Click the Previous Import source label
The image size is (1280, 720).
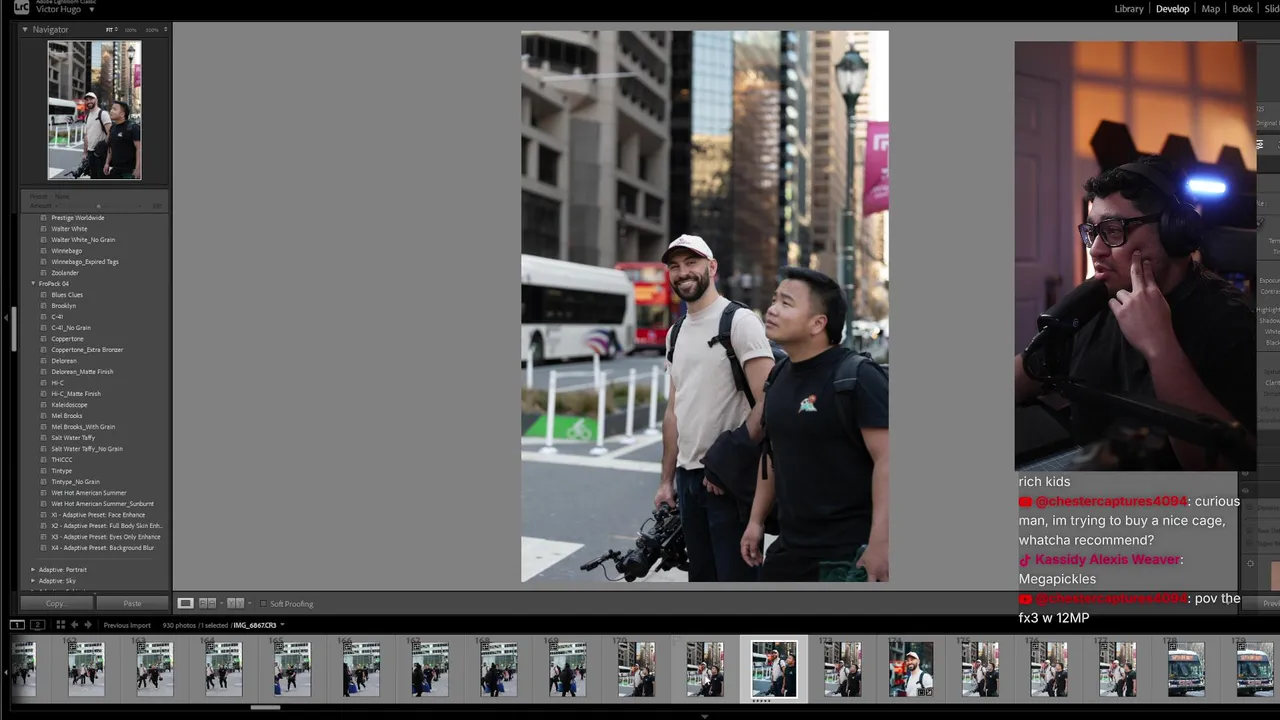[127, 625]
